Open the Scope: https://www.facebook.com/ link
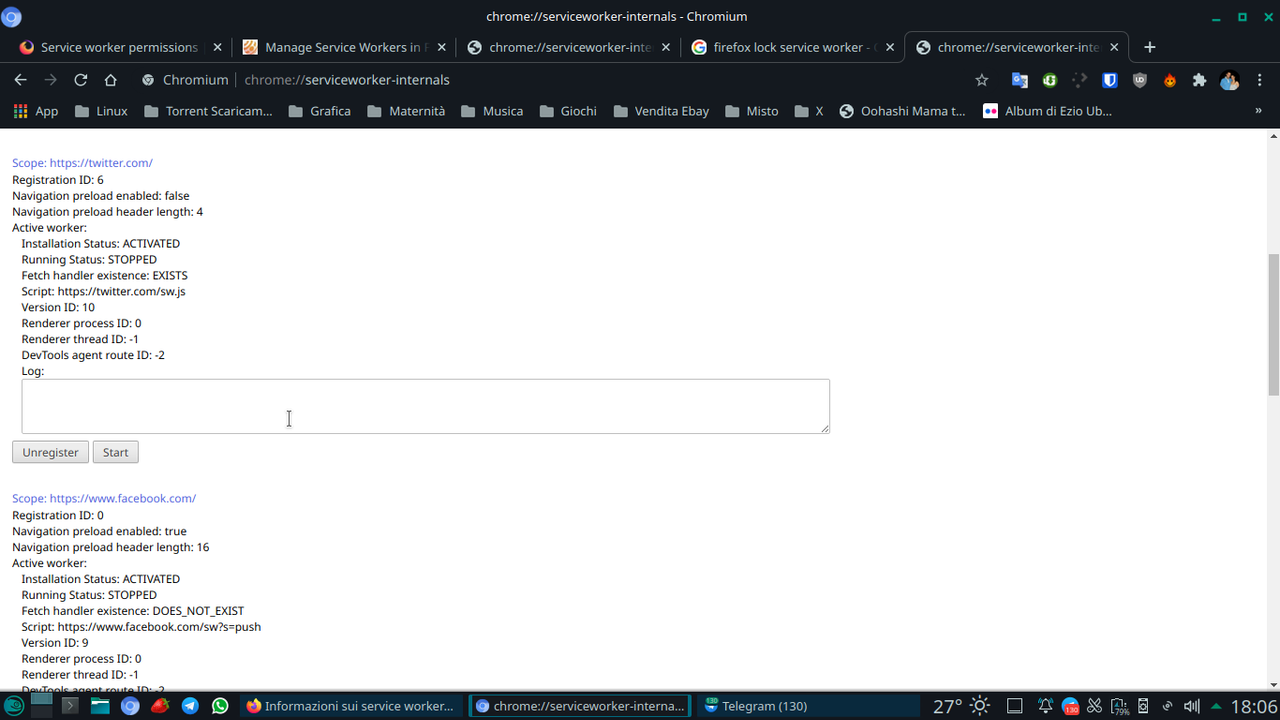1280x720 pixels. (x=104, y=498)
